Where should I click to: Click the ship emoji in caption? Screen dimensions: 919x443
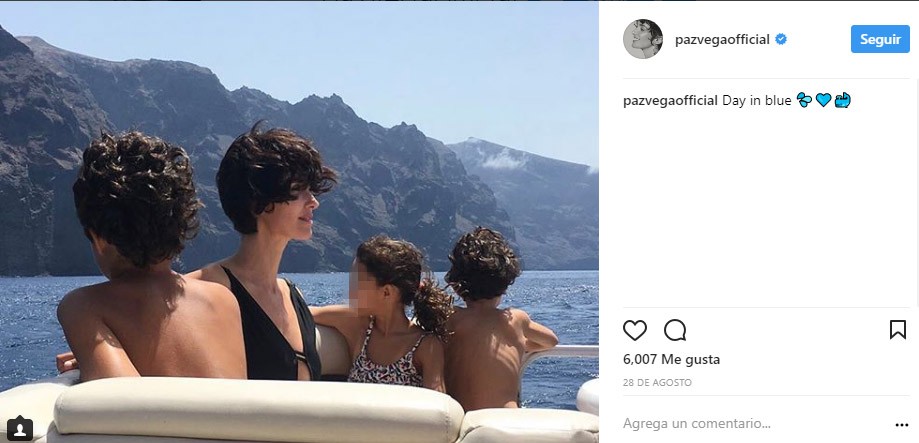click(x=842, y=100)
